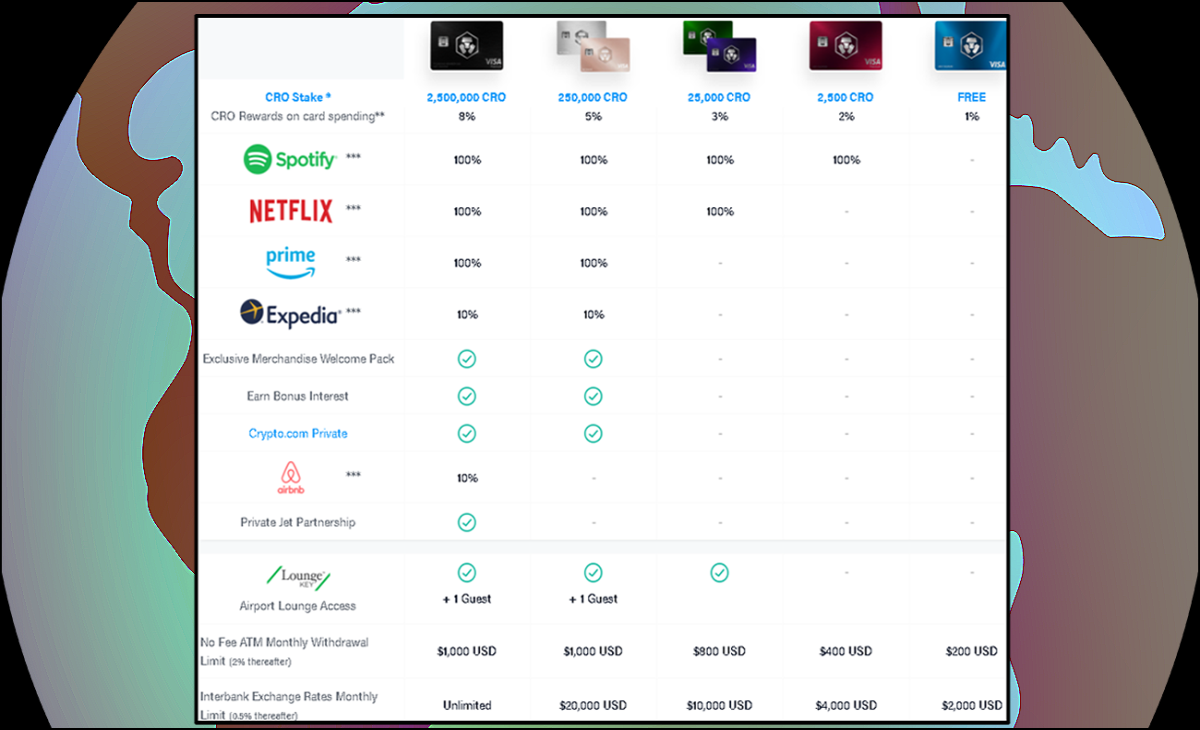Click the LoungeKey logo
The height and width of the screenshot is (730, 1200).
click(x=298, y=578)
